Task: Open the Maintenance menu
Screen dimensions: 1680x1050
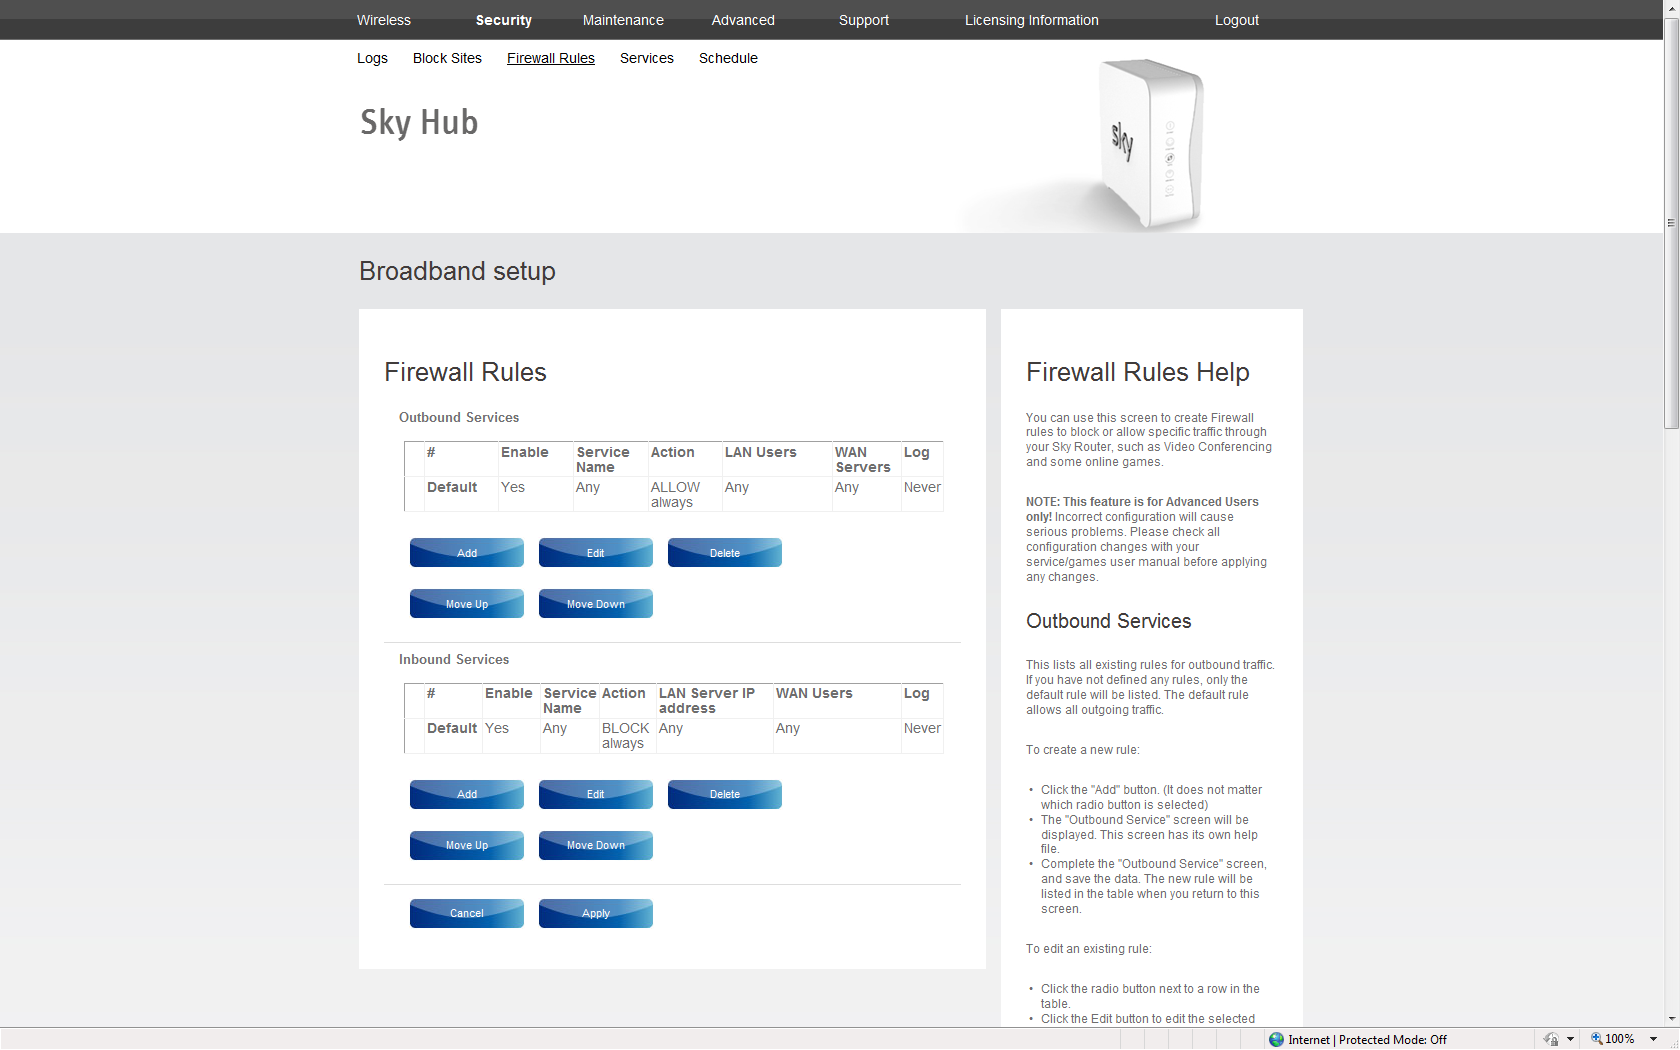Action: click(x=623, y=20)
